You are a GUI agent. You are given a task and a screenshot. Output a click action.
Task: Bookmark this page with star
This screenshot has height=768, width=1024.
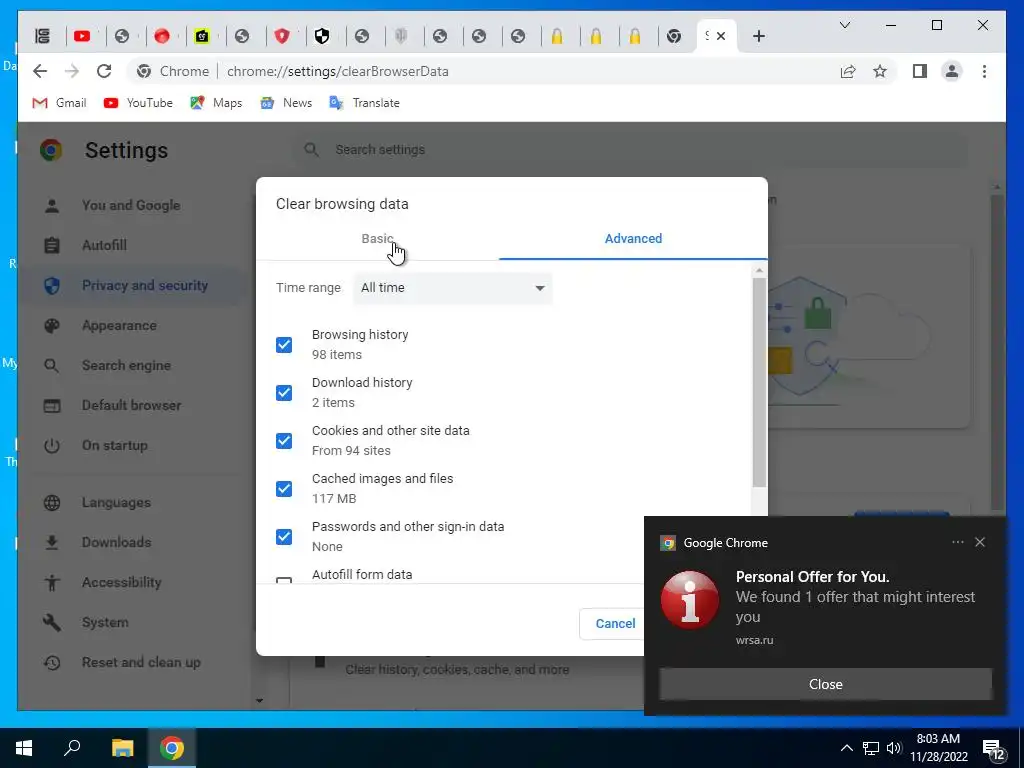click(x=880, y=71)
